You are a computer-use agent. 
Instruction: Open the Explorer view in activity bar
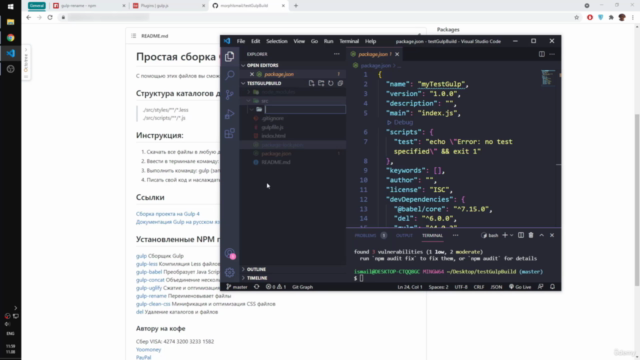pos(229,56)
